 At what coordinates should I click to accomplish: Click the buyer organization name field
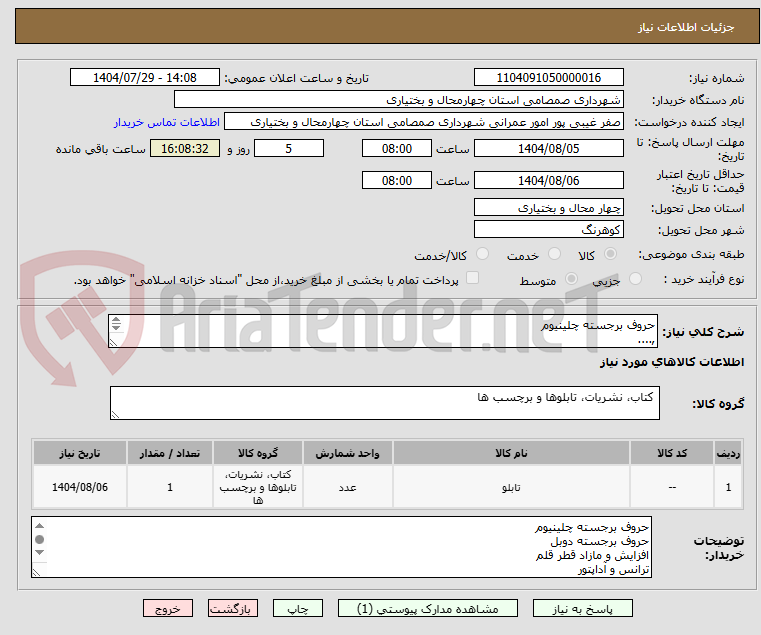click(x=398, y=100)
